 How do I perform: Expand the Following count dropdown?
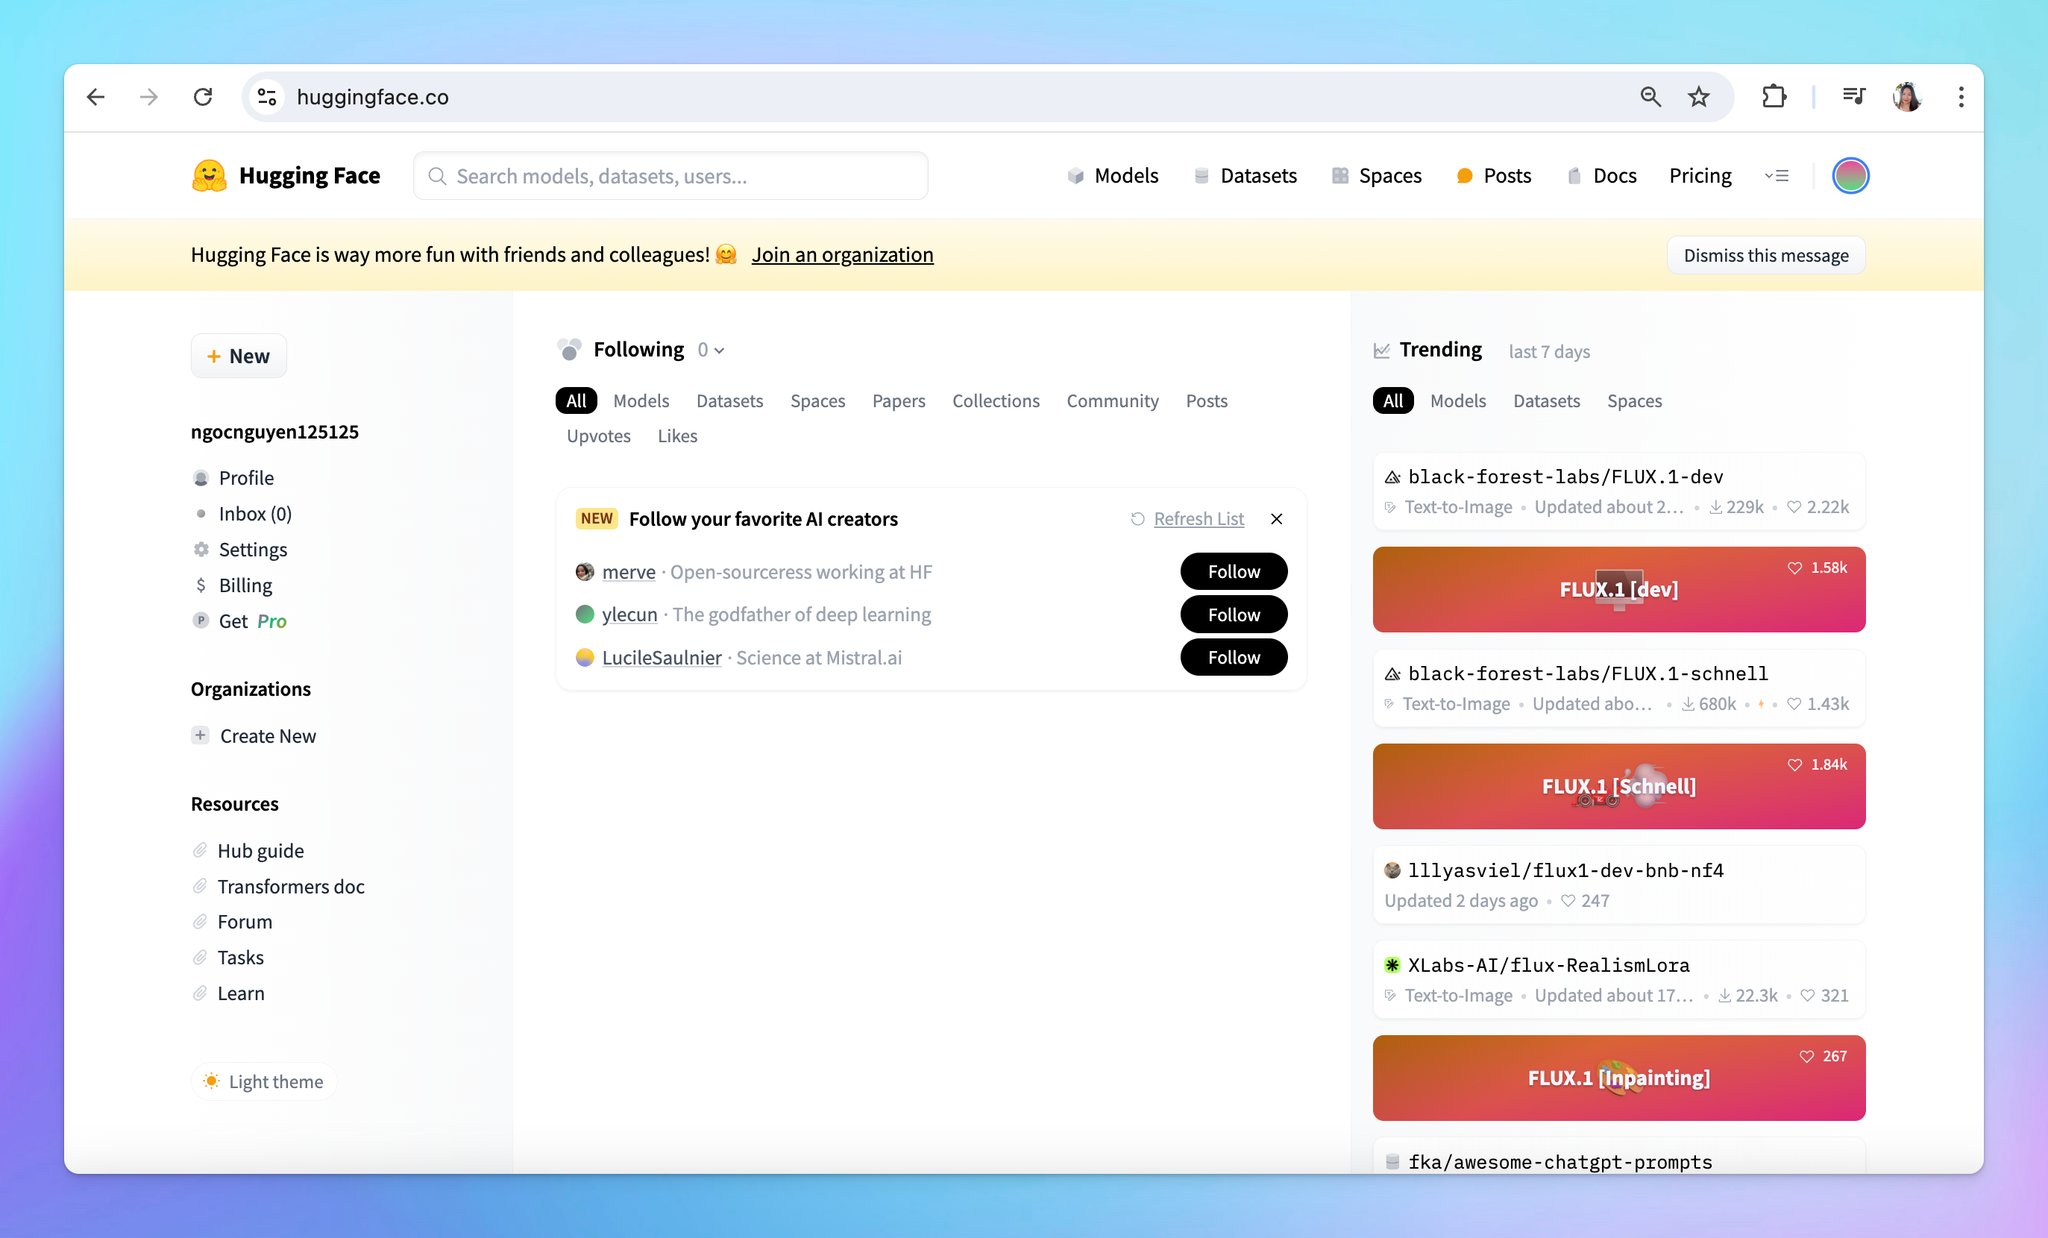coord(711,350)
